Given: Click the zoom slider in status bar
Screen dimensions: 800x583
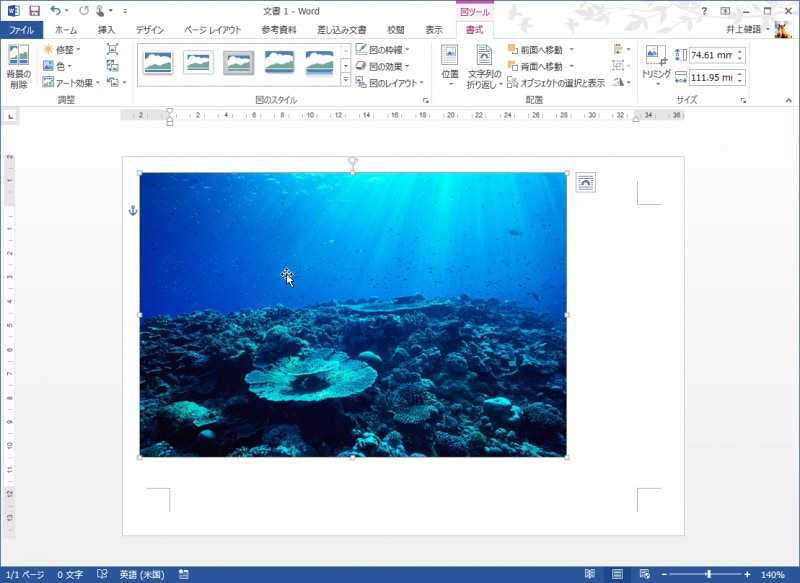Looking at the screenshot, I should (x=709, y=575).
